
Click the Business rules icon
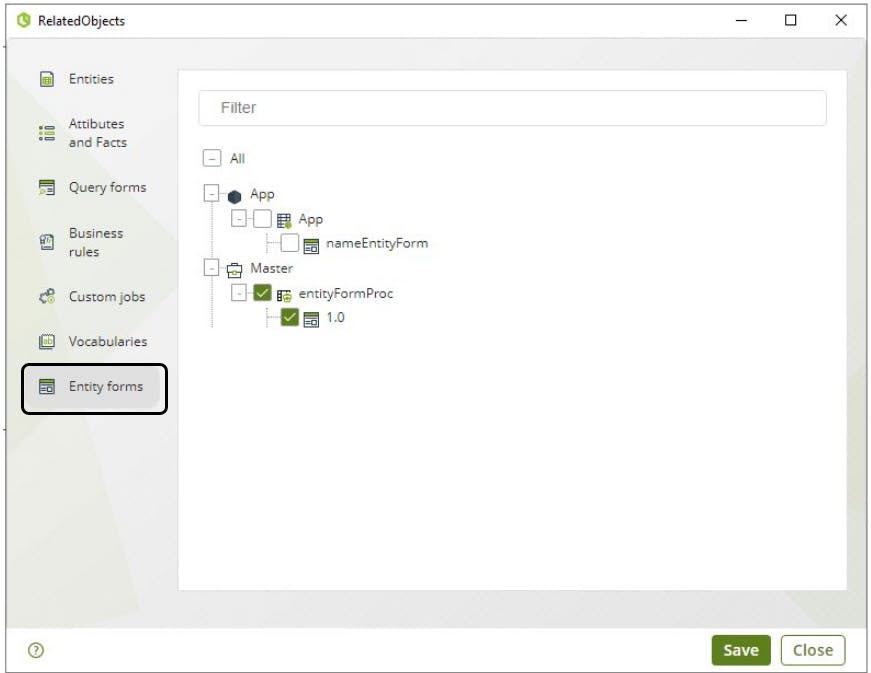pyautogui.click(x=47, y=242)
